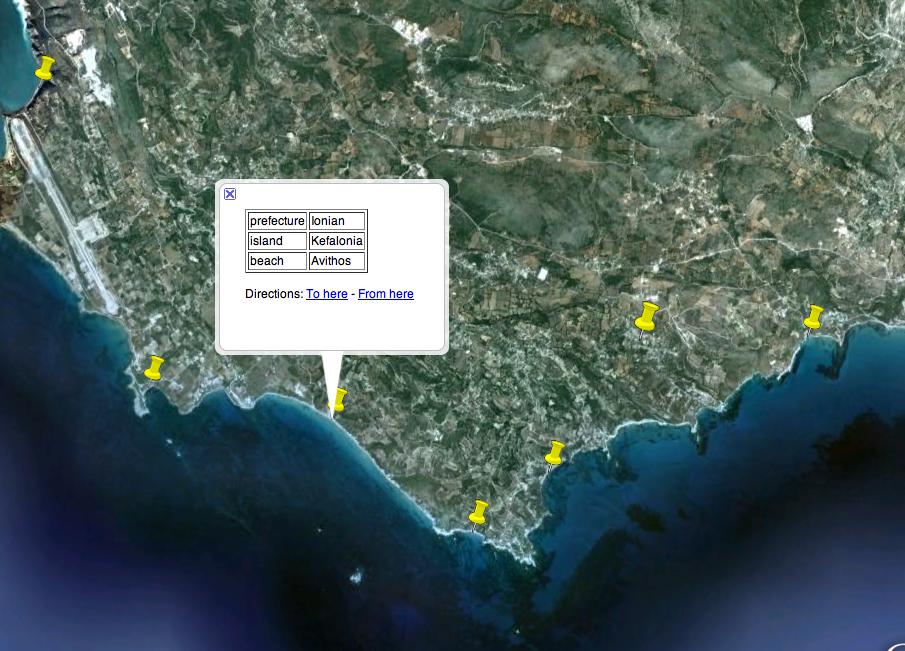Open the pushpin at the cove east of the cape
Viewport: 905px width, 651px height.
point(555,452)
